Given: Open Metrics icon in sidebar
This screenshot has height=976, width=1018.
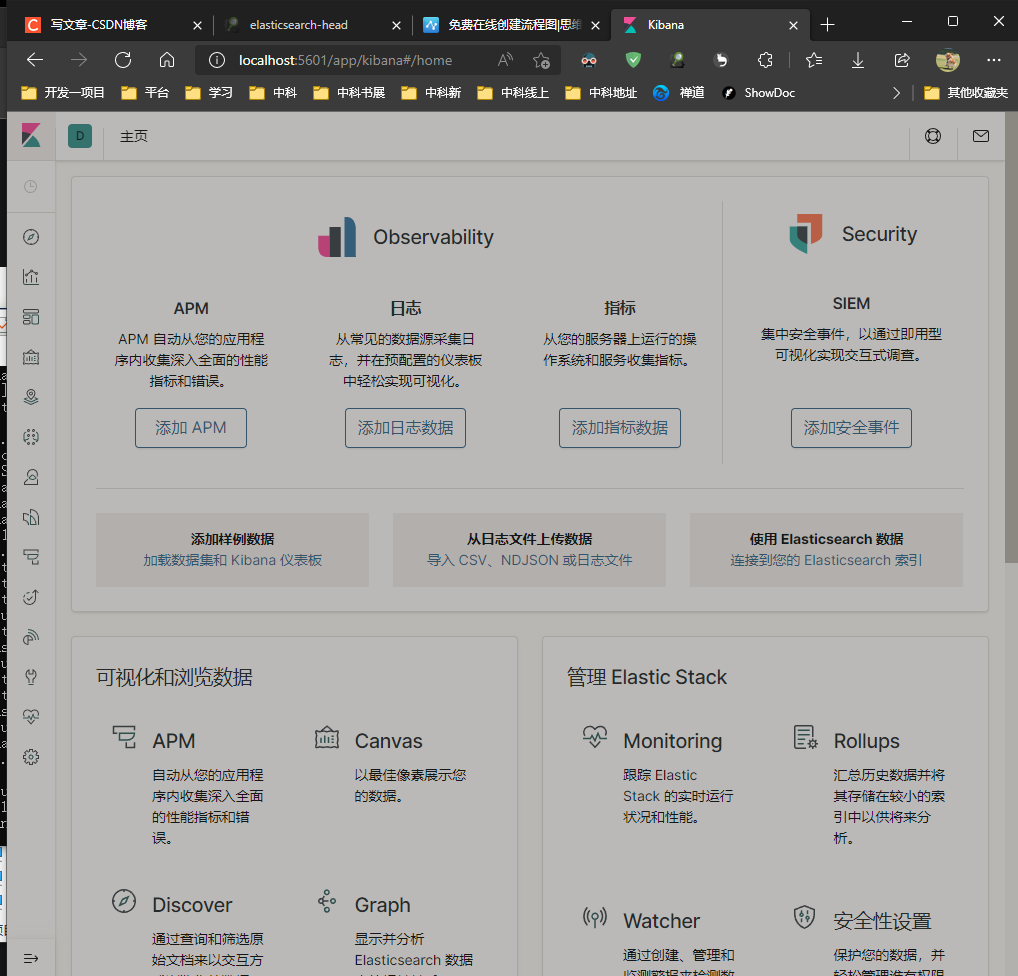Looking at the screenshot, I should 31,477.
